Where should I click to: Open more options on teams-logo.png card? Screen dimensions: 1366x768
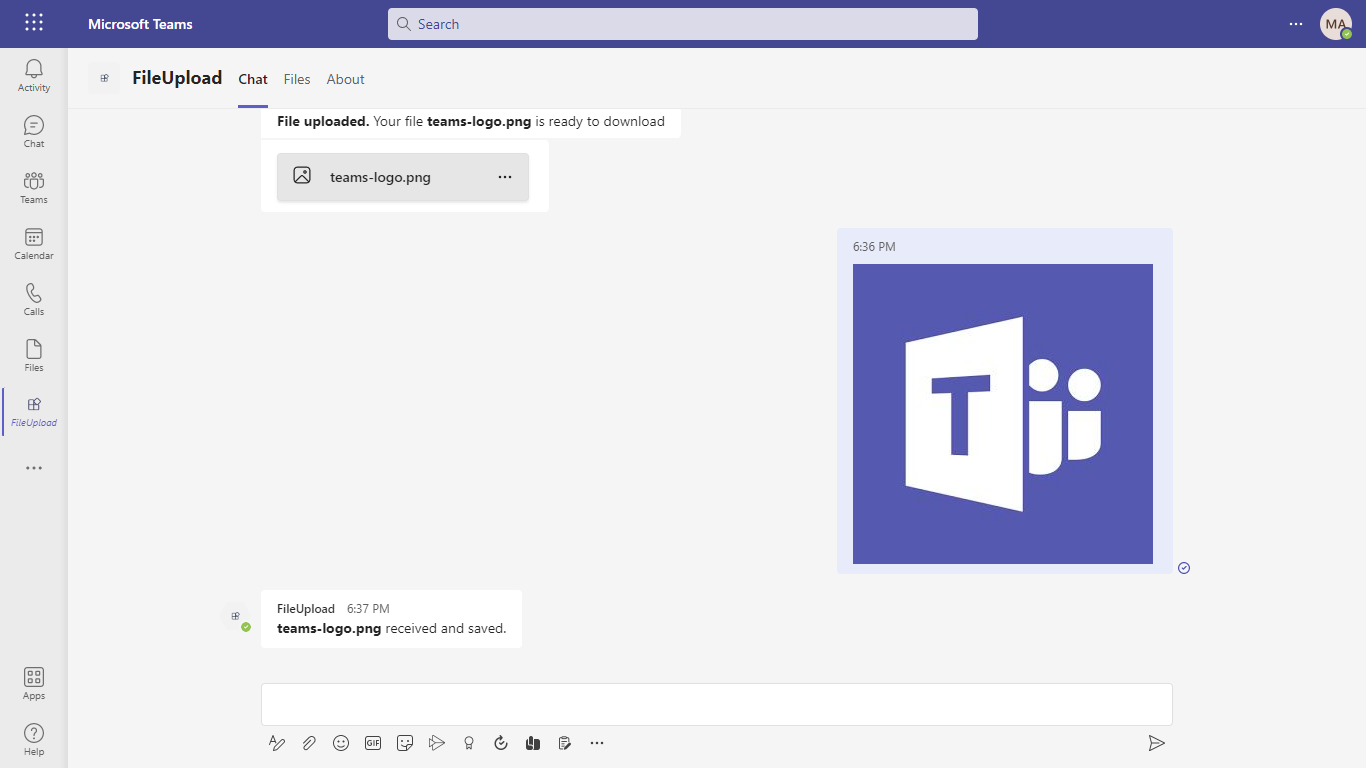[505, 177]
